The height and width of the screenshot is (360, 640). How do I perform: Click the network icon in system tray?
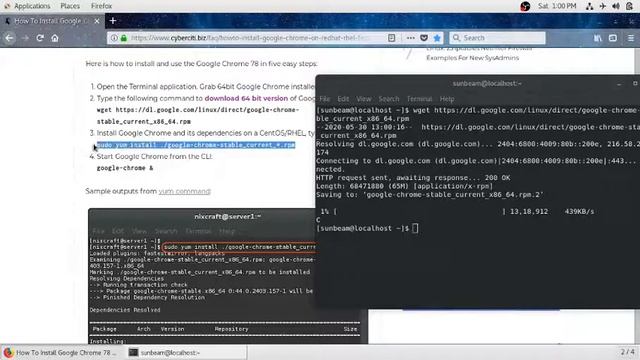(589, 6)
